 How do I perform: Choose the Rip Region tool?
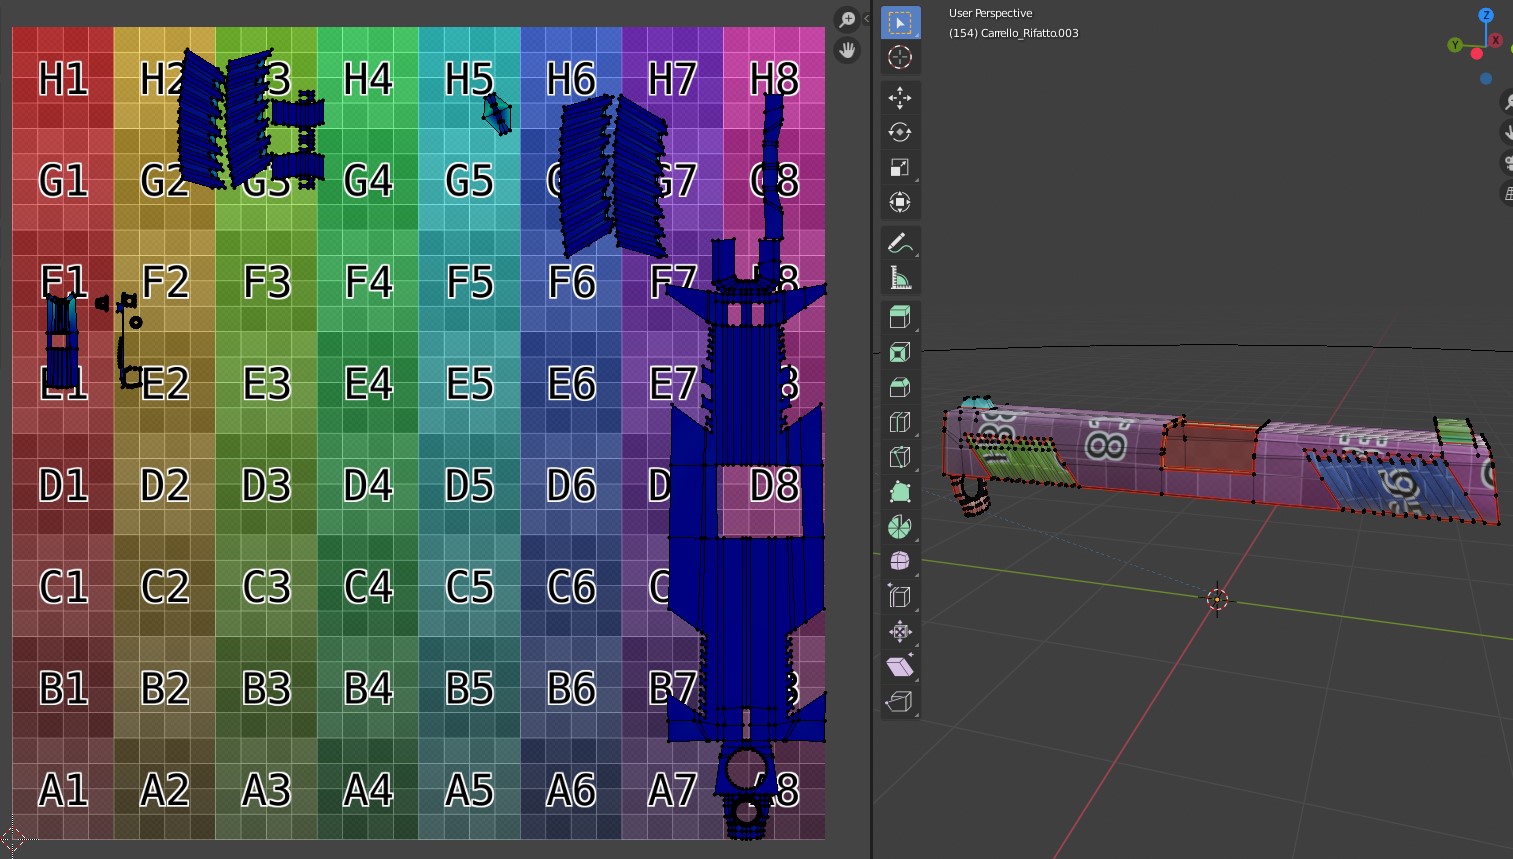pyautogui.click(x=900, y=702)
